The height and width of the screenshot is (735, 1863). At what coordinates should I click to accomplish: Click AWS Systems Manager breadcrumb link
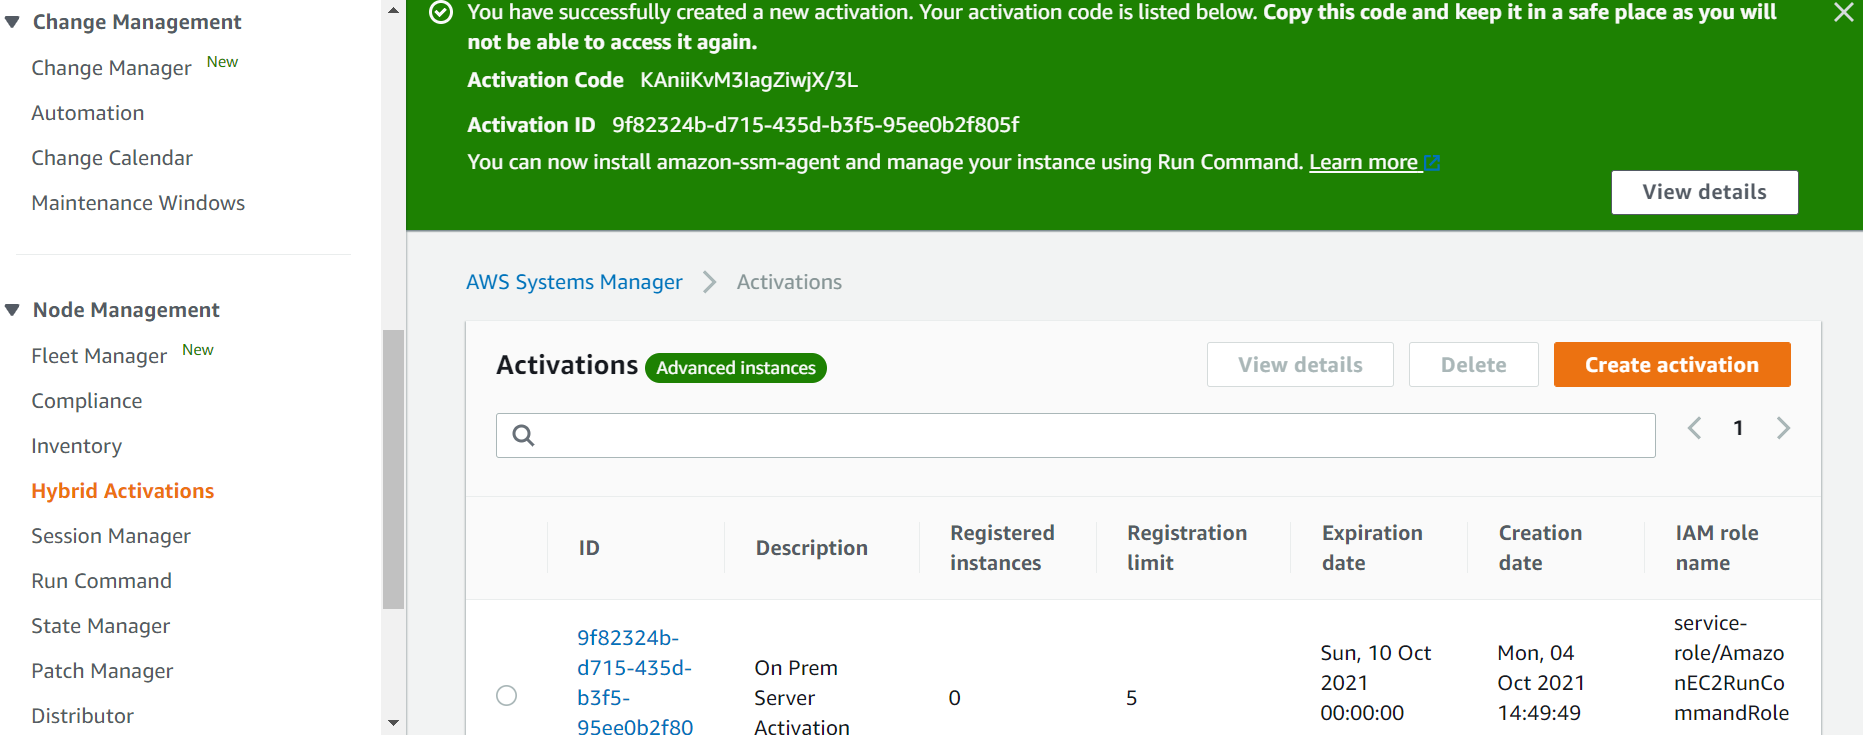tap(574, 282)
